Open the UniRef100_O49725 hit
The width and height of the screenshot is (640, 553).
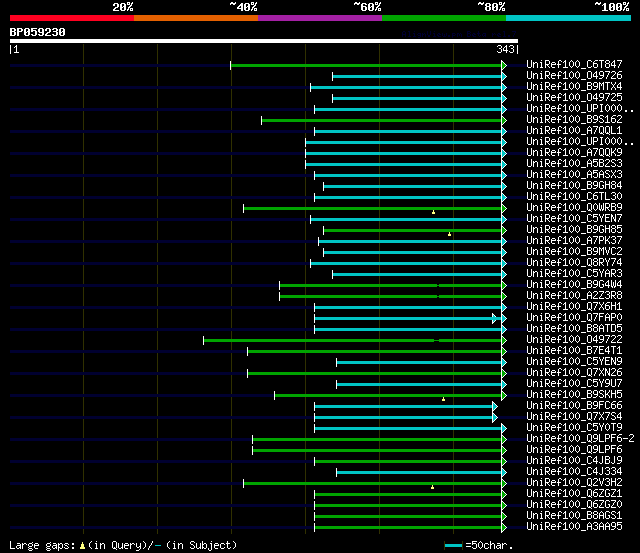pyautogui.click(x=574, y=98)
